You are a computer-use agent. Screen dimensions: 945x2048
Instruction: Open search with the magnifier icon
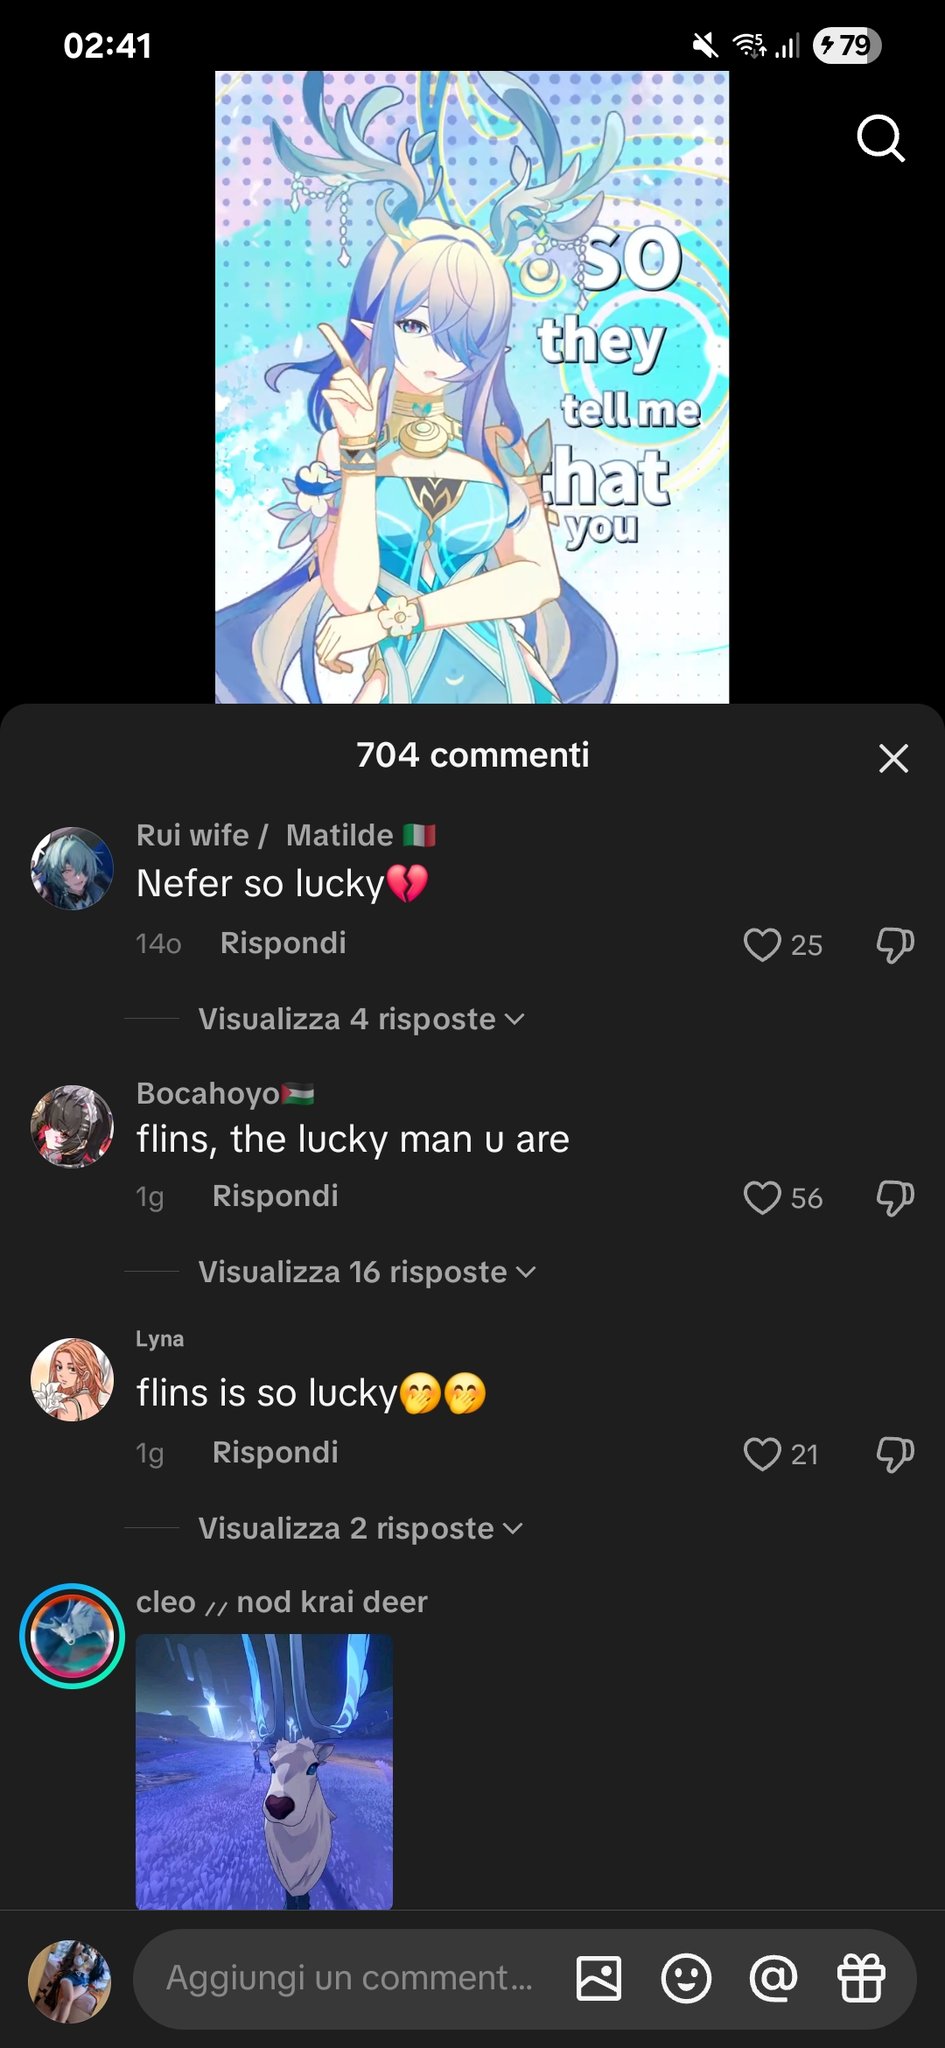coord(880,138)
